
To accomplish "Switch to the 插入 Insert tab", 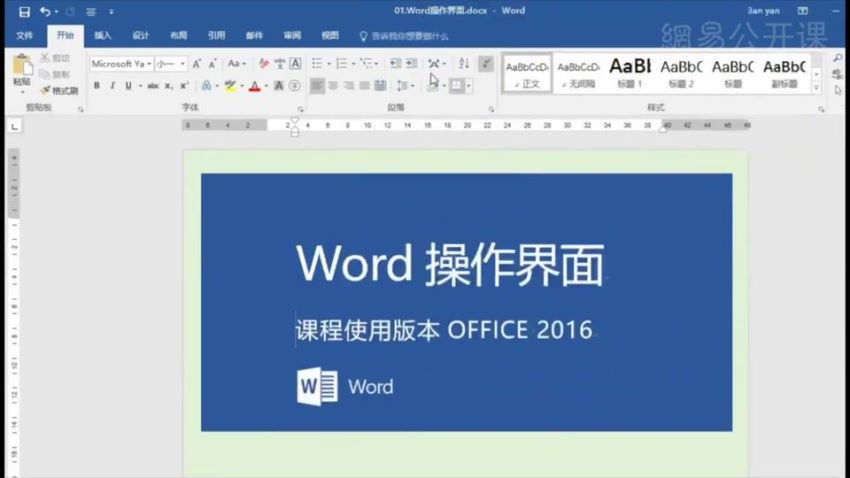I will click(102, 36).
